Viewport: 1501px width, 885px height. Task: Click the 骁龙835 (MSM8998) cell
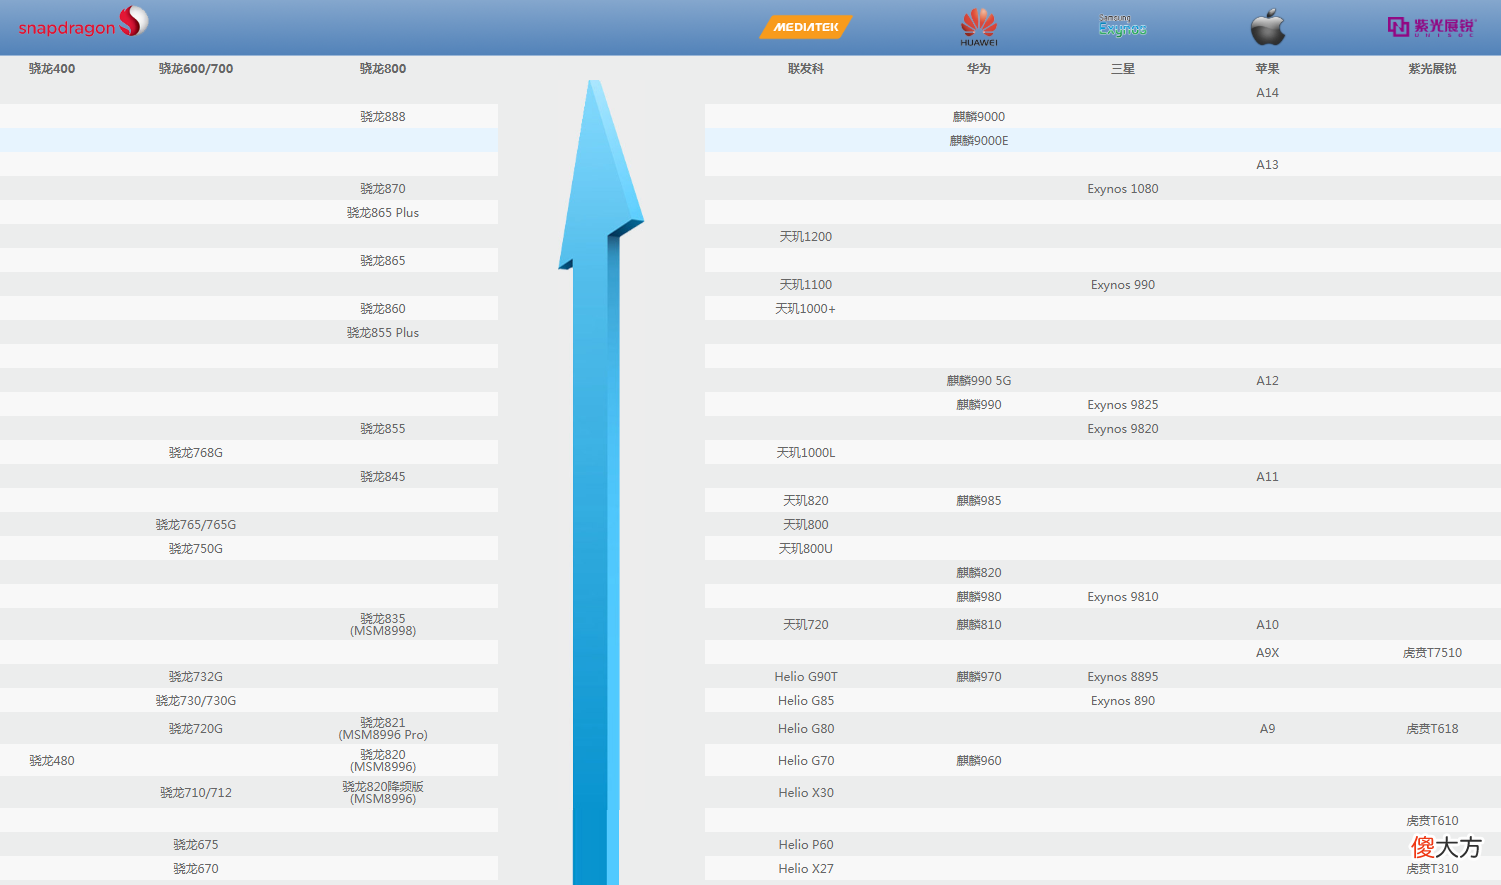coord(383,625)
